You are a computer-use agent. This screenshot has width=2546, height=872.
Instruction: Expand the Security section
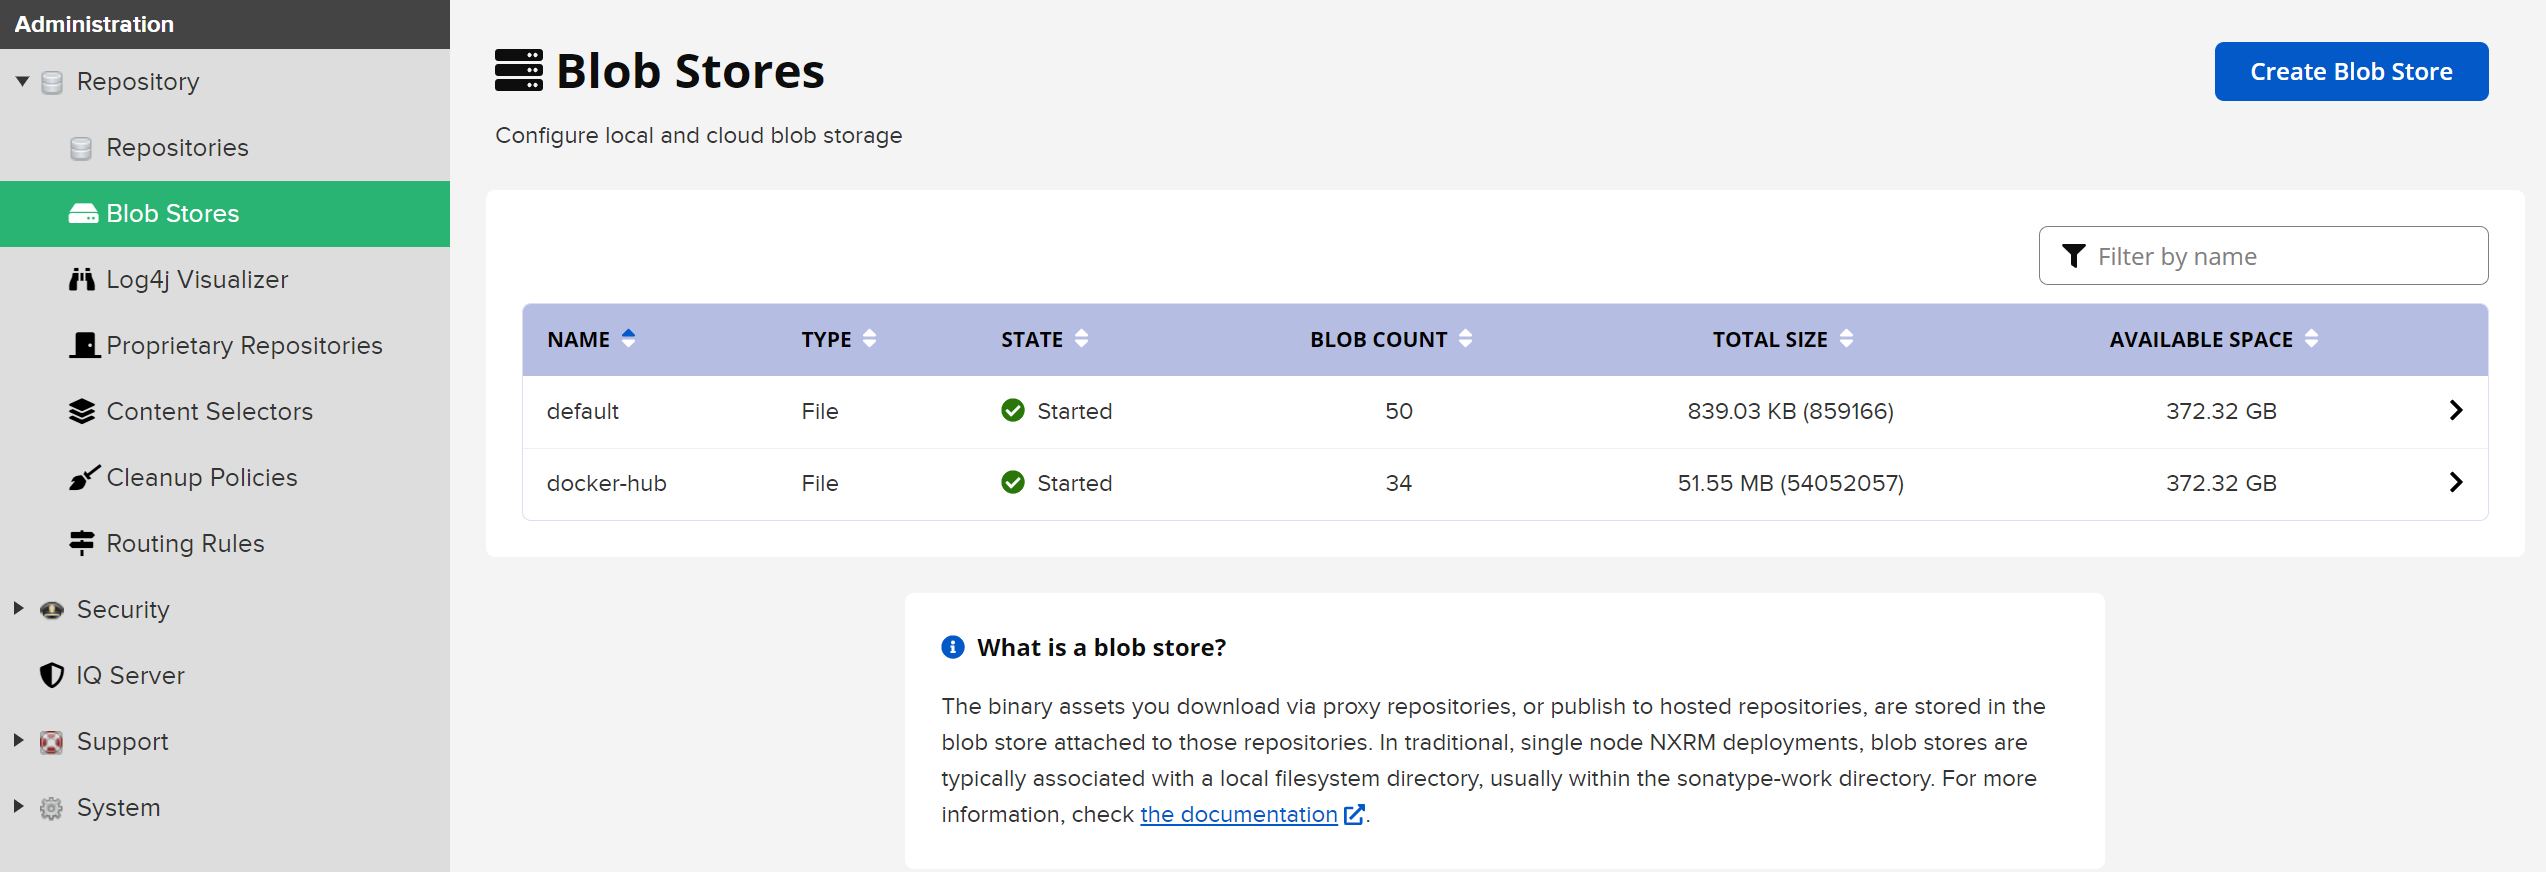18,609
